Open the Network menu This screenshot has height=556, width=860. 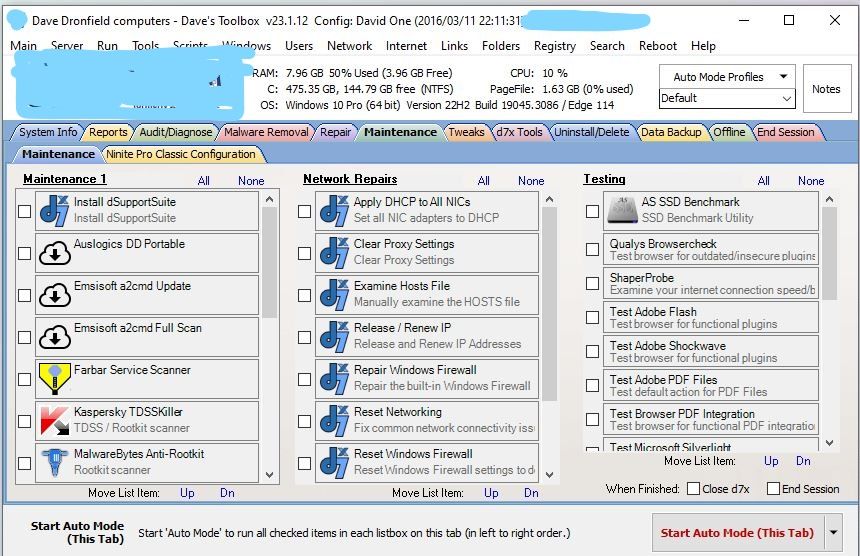(349, 46)
